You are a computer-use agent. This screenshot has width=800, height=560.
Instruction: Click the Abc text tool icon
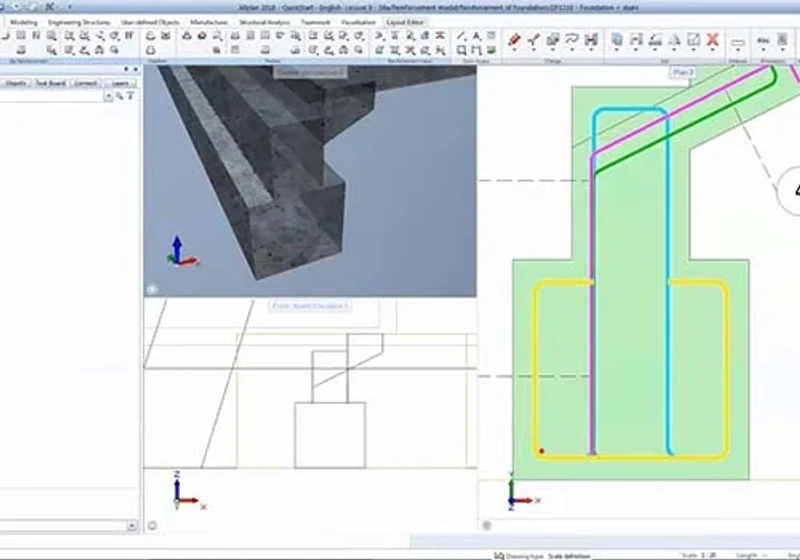coord(763,40)
